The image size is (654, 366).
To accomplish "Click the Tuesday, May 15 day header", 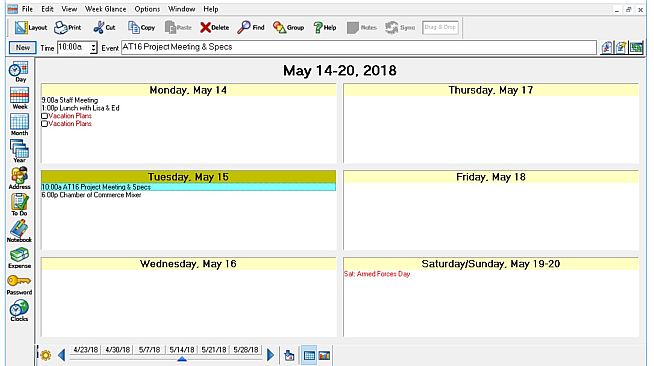I will (x=188, y=177).
